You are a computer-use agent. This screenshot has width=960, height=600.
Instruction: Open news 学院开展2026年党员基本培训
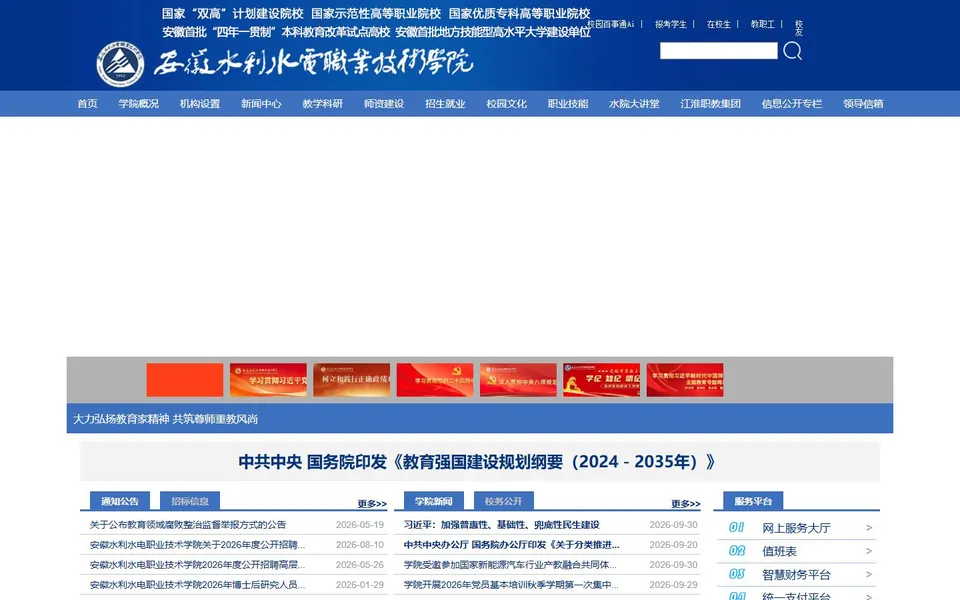511,585
